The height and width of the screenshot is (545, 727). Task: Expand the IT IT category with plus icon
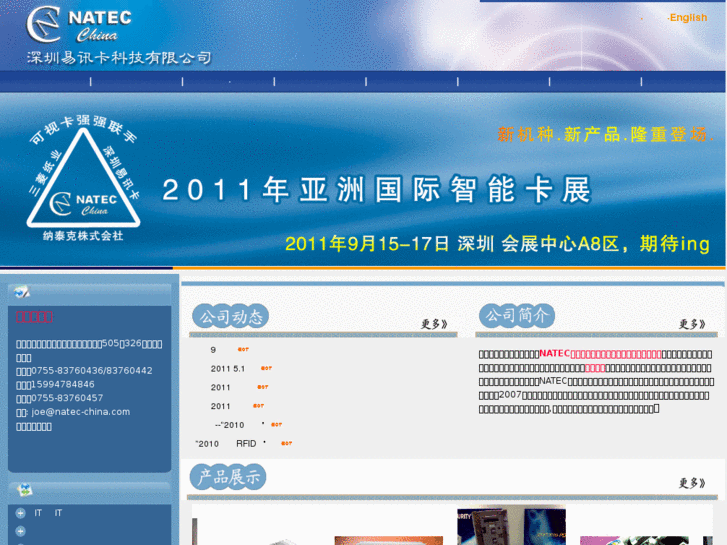click(x=20, y=513)
